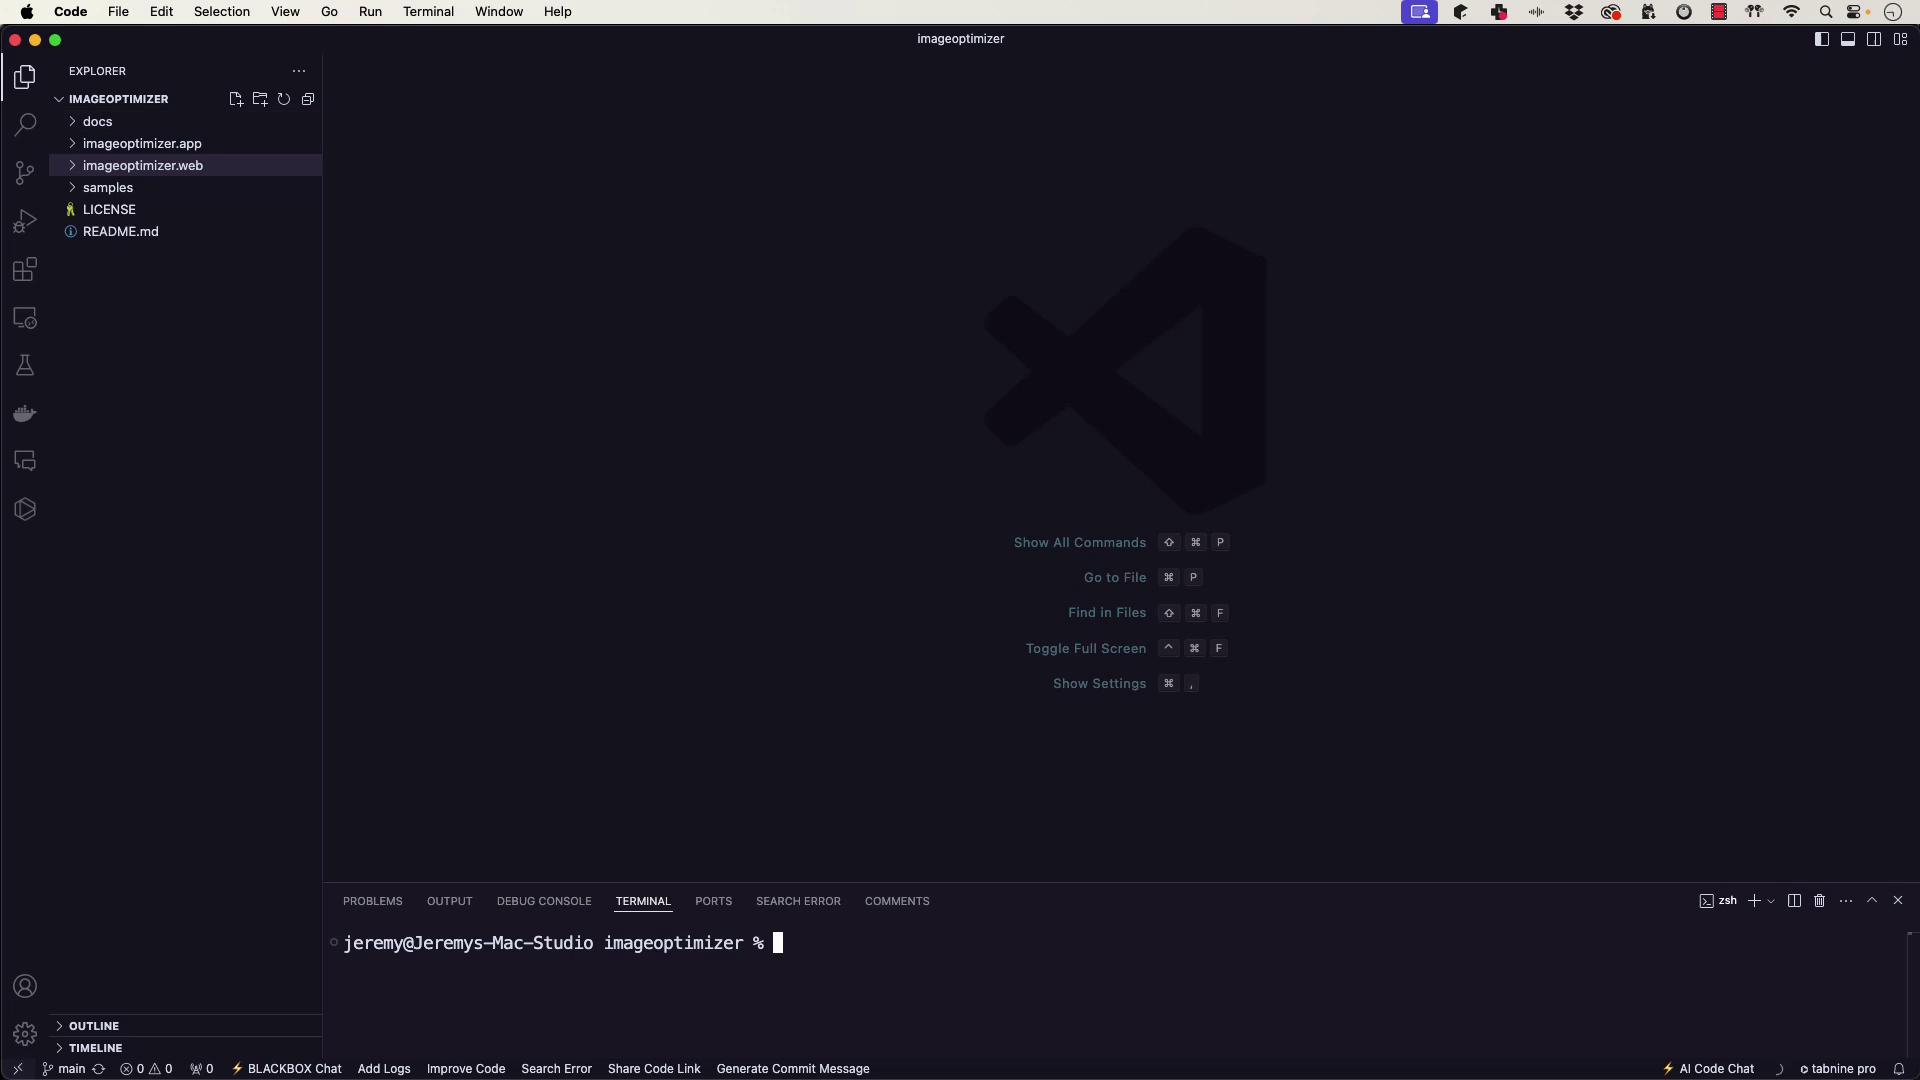Expand the docs folder
Screen dimensions: 1920x1080
pyautogui.click(x=186, y=122)
